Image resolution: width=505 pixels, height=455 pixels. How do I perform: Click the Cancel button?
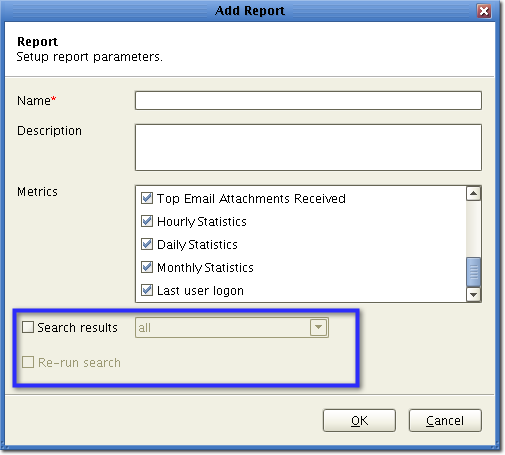[x=445, y=421]
